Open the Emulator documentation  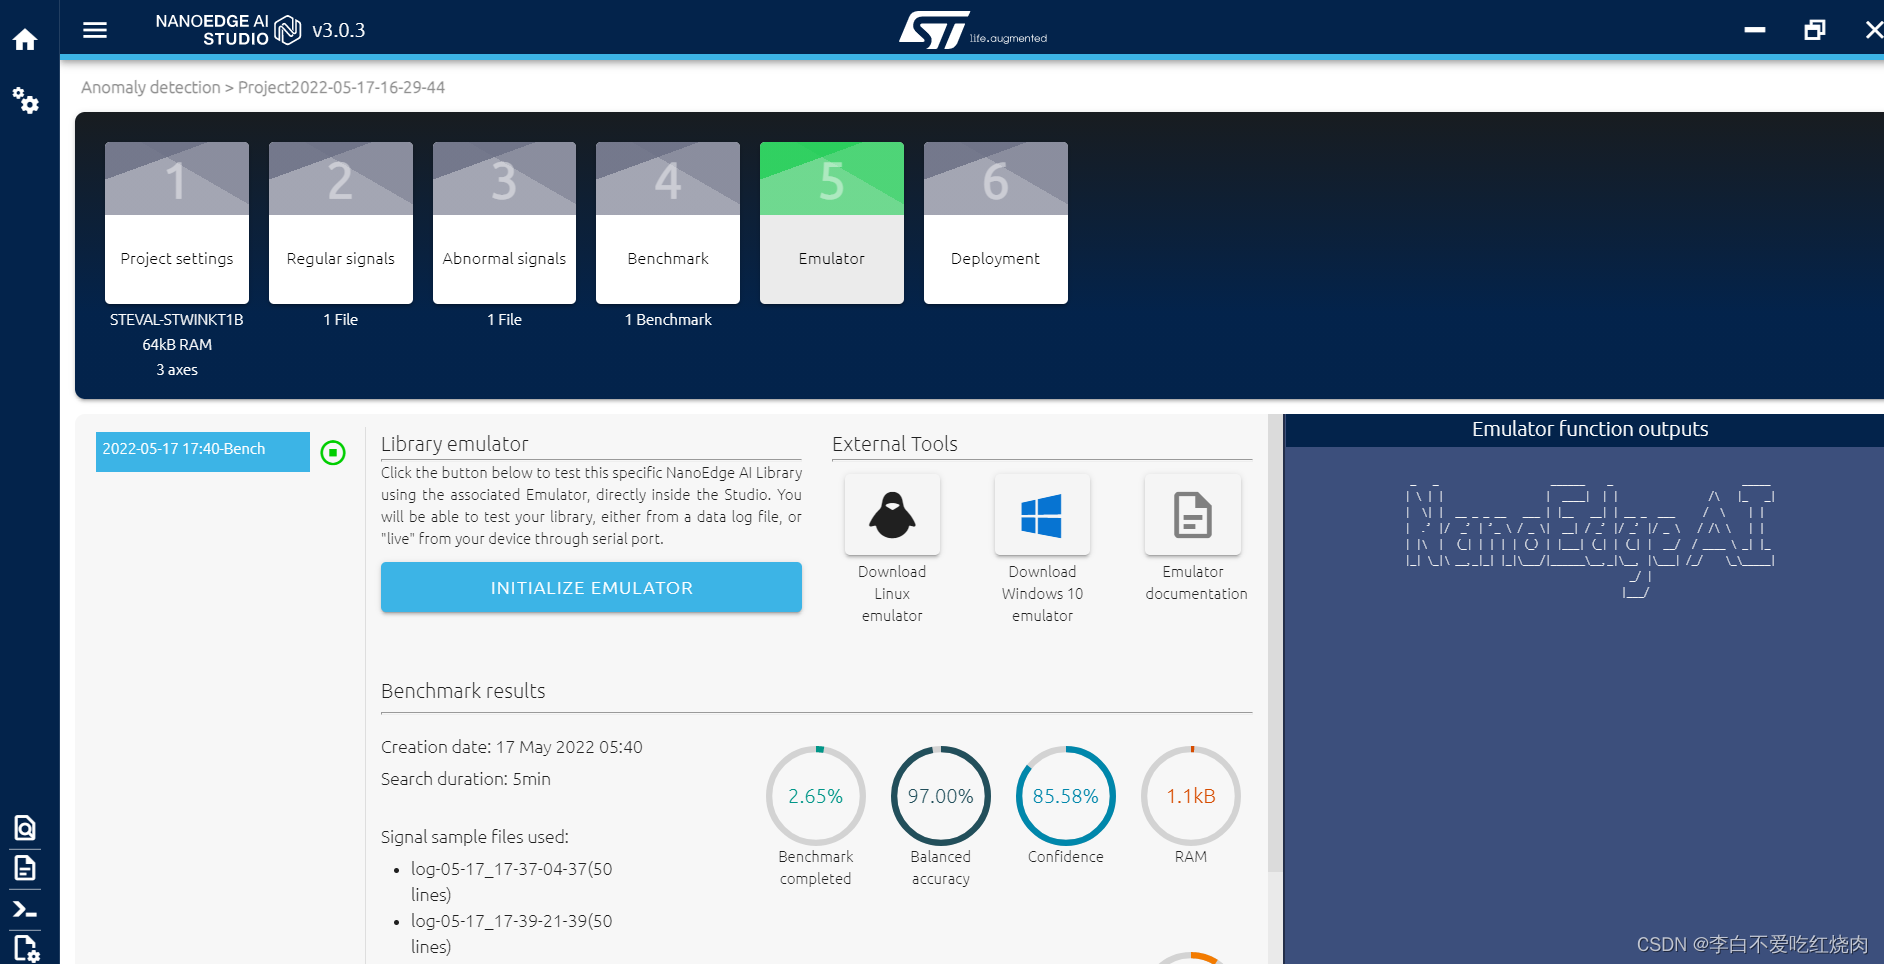tap(1193, 515)
